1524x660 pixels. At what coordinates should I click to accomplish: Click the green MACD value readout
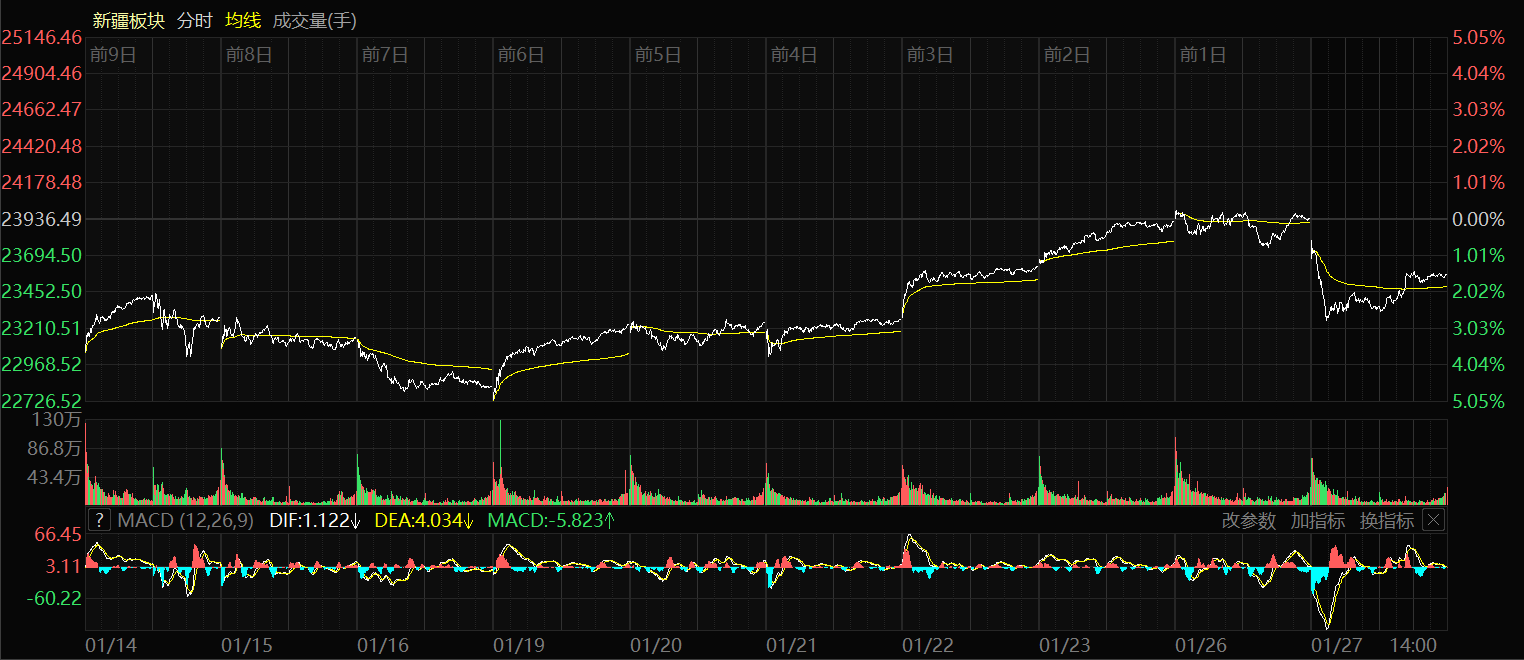point(550,520)
